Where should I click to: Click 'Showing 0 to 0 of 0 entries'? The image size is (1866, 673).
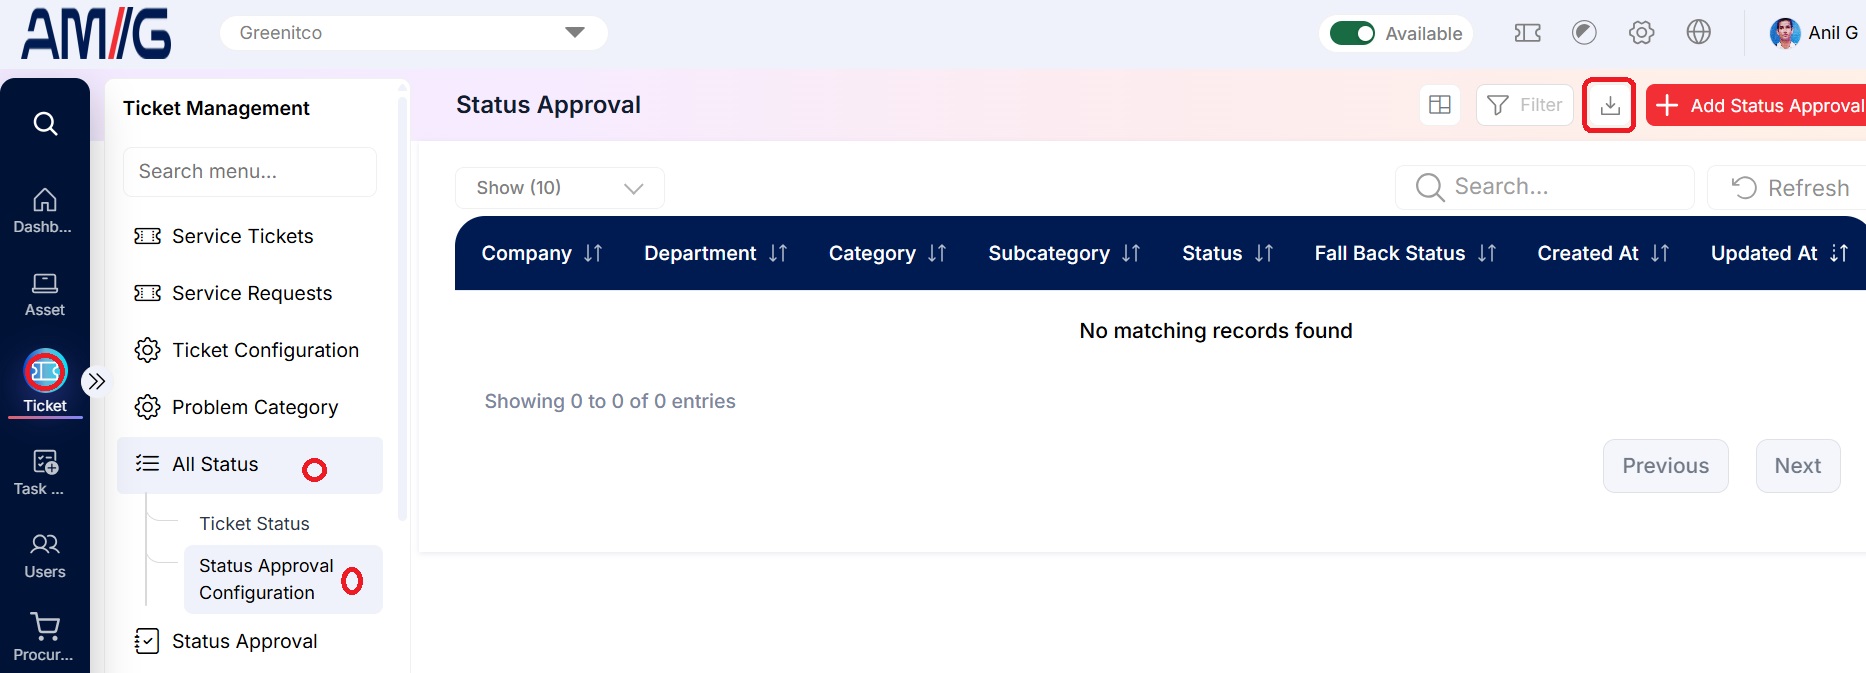[610, 401]
